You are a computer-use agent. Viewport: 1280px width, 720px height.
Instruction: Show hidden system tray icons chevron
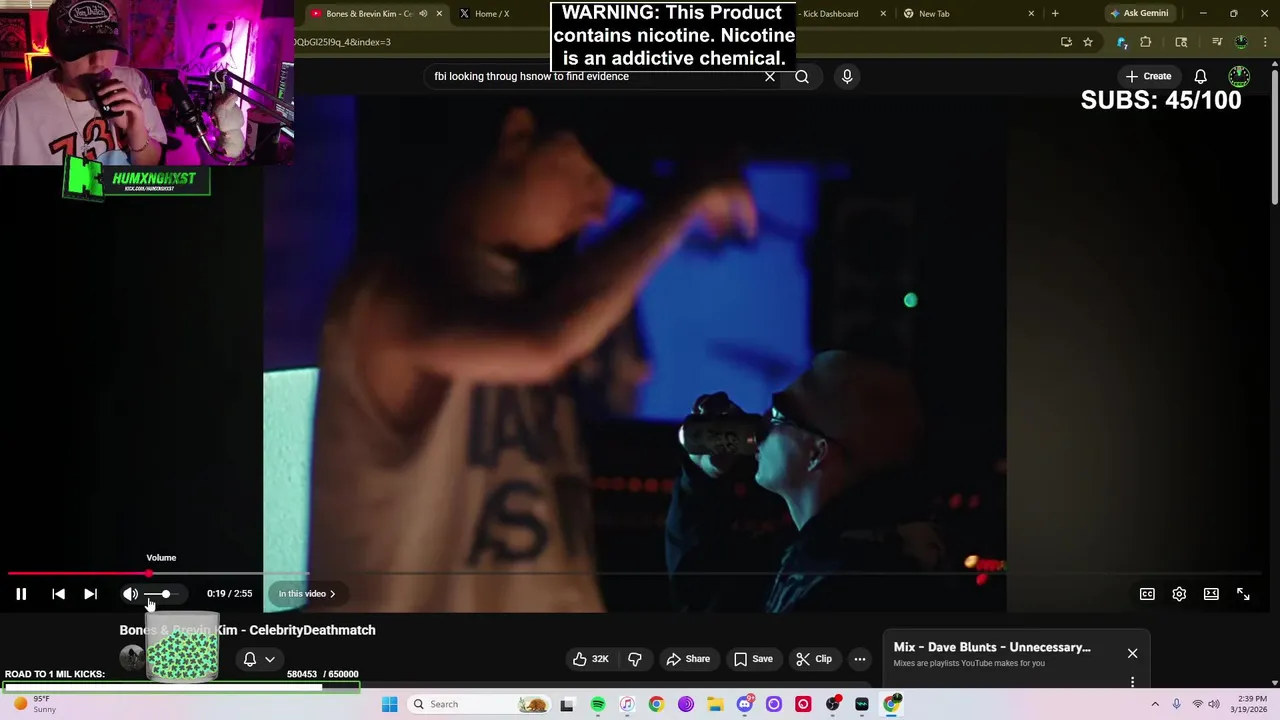tap(1155, 704)
